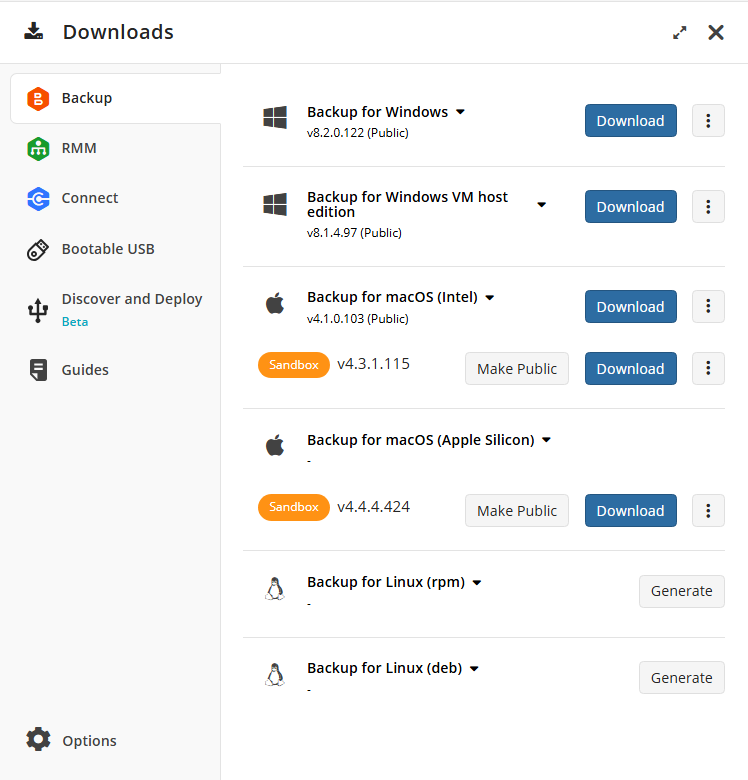Viewport: 748px width, 780px height.
Task: Expand Backup for macOS (Intel) dropdown arrow
Action: (x=490, y=297)
